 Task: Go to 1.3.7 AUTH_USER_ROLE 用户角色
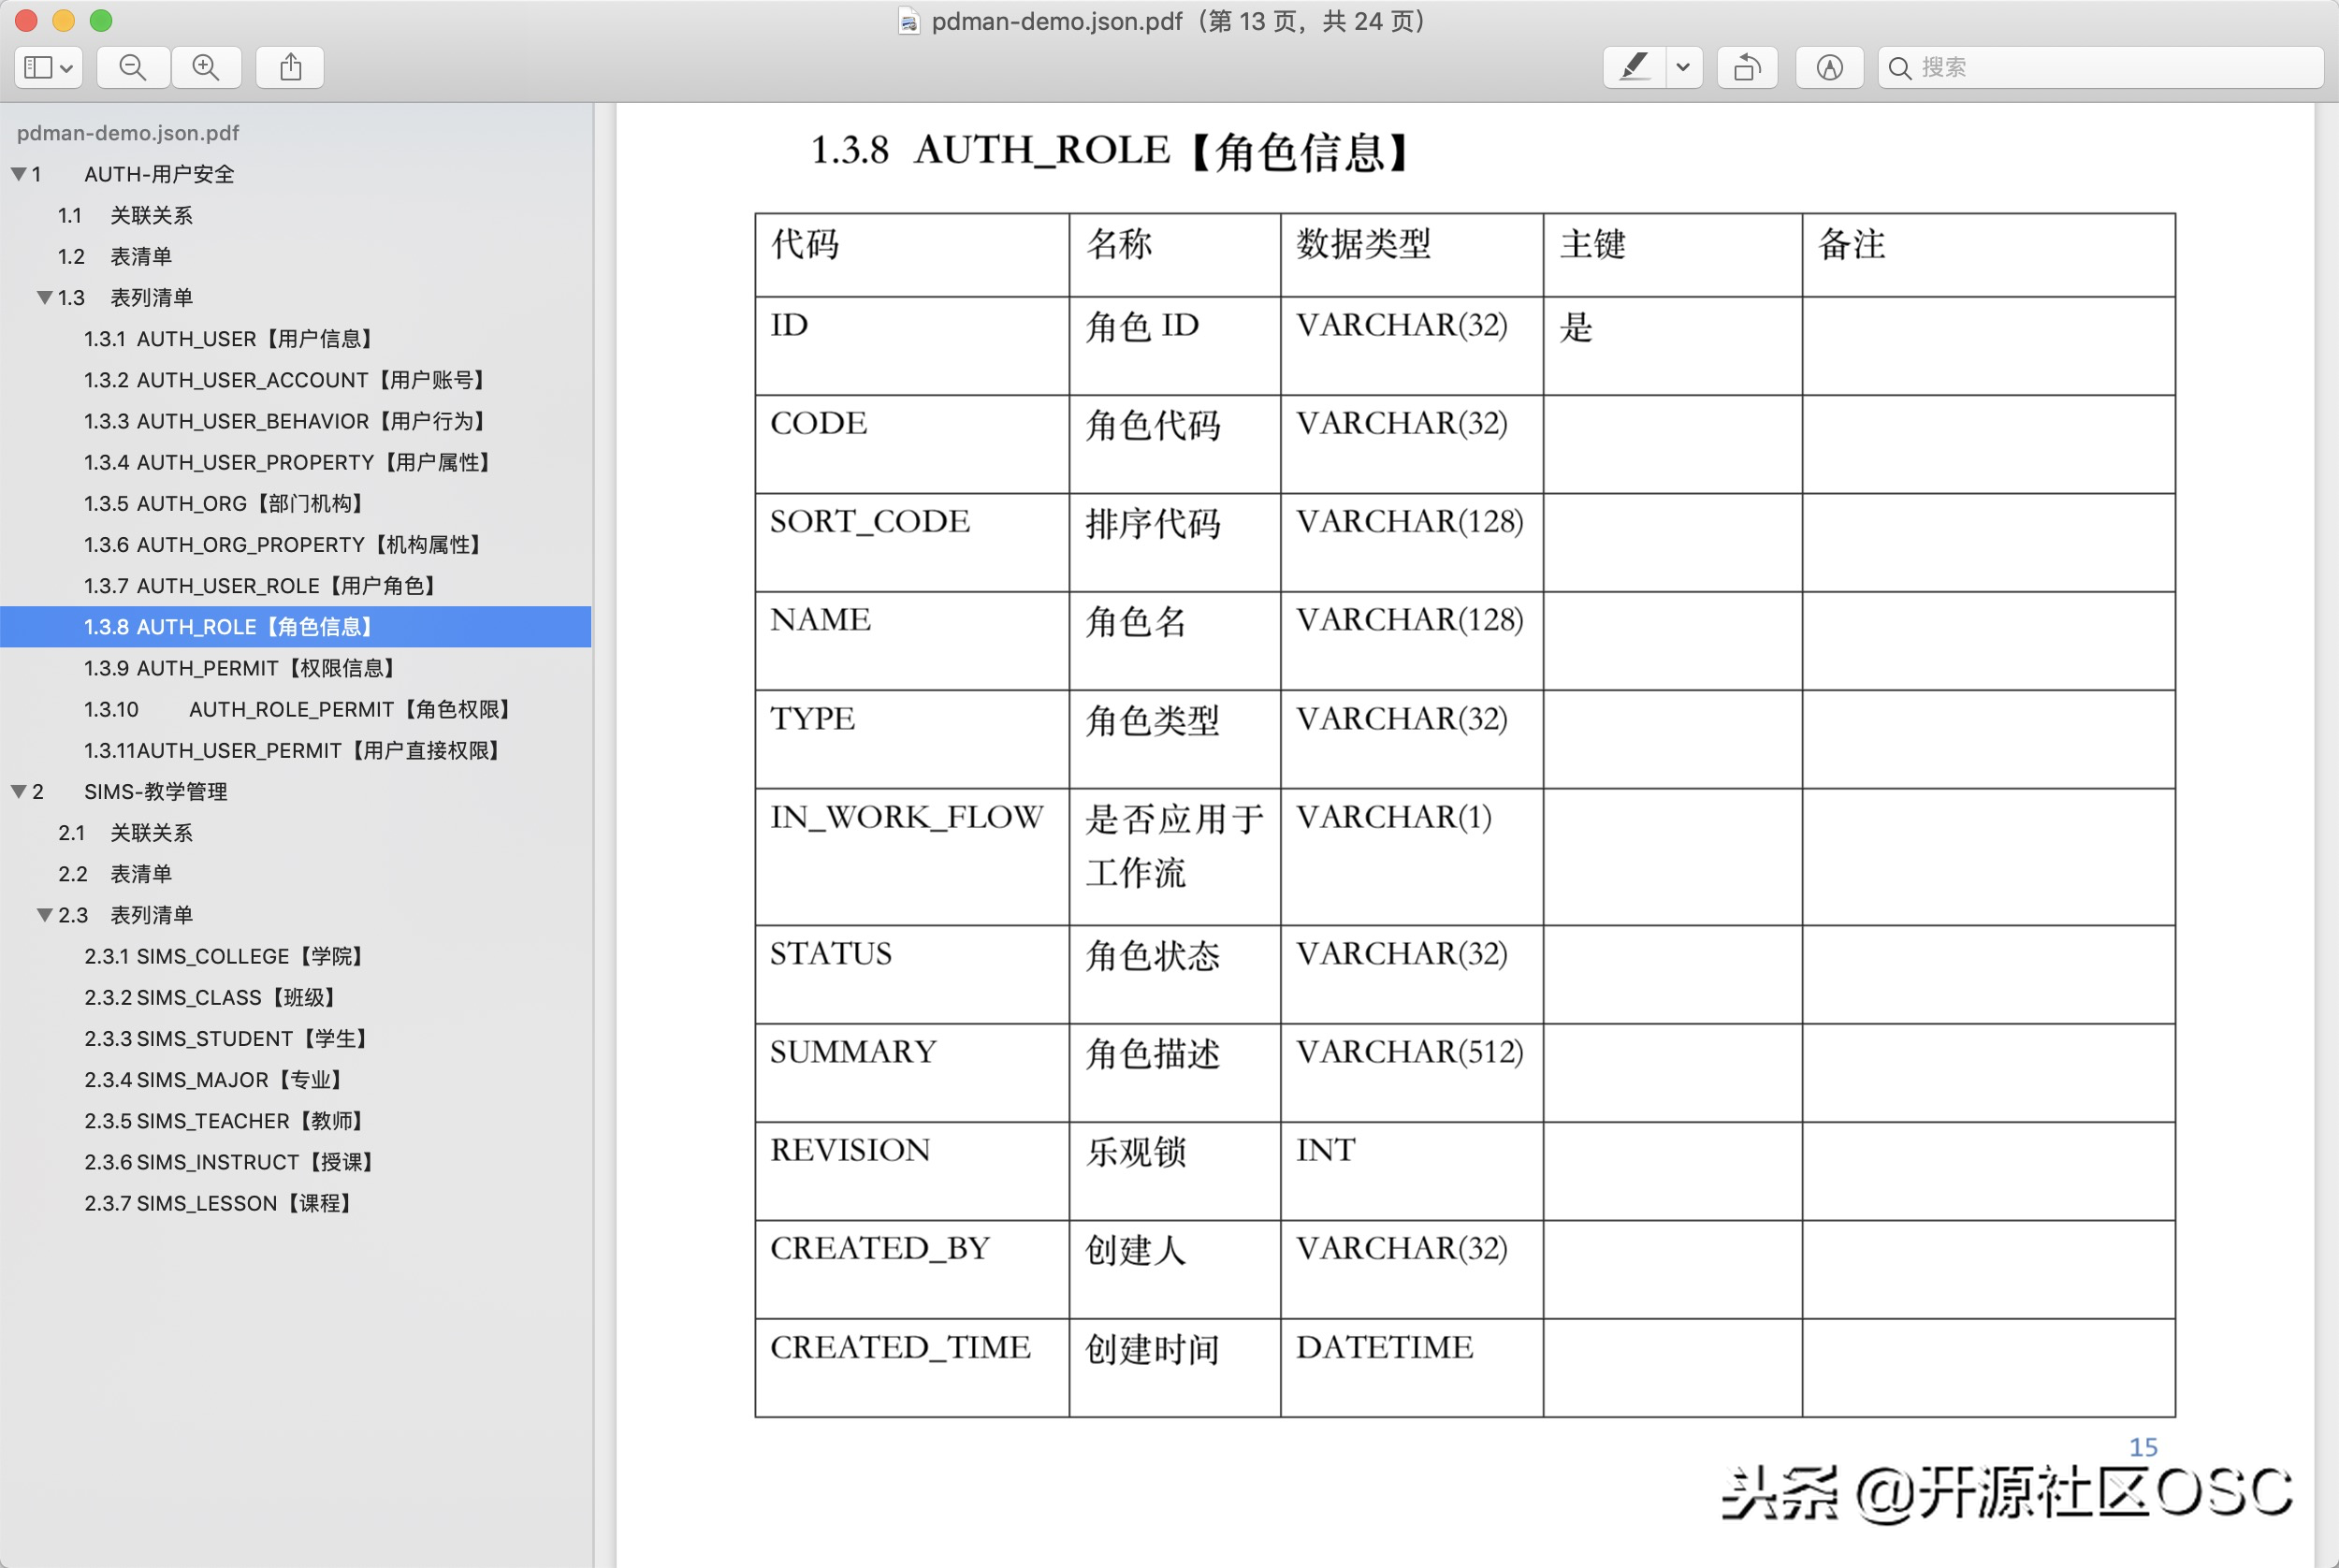262,585
